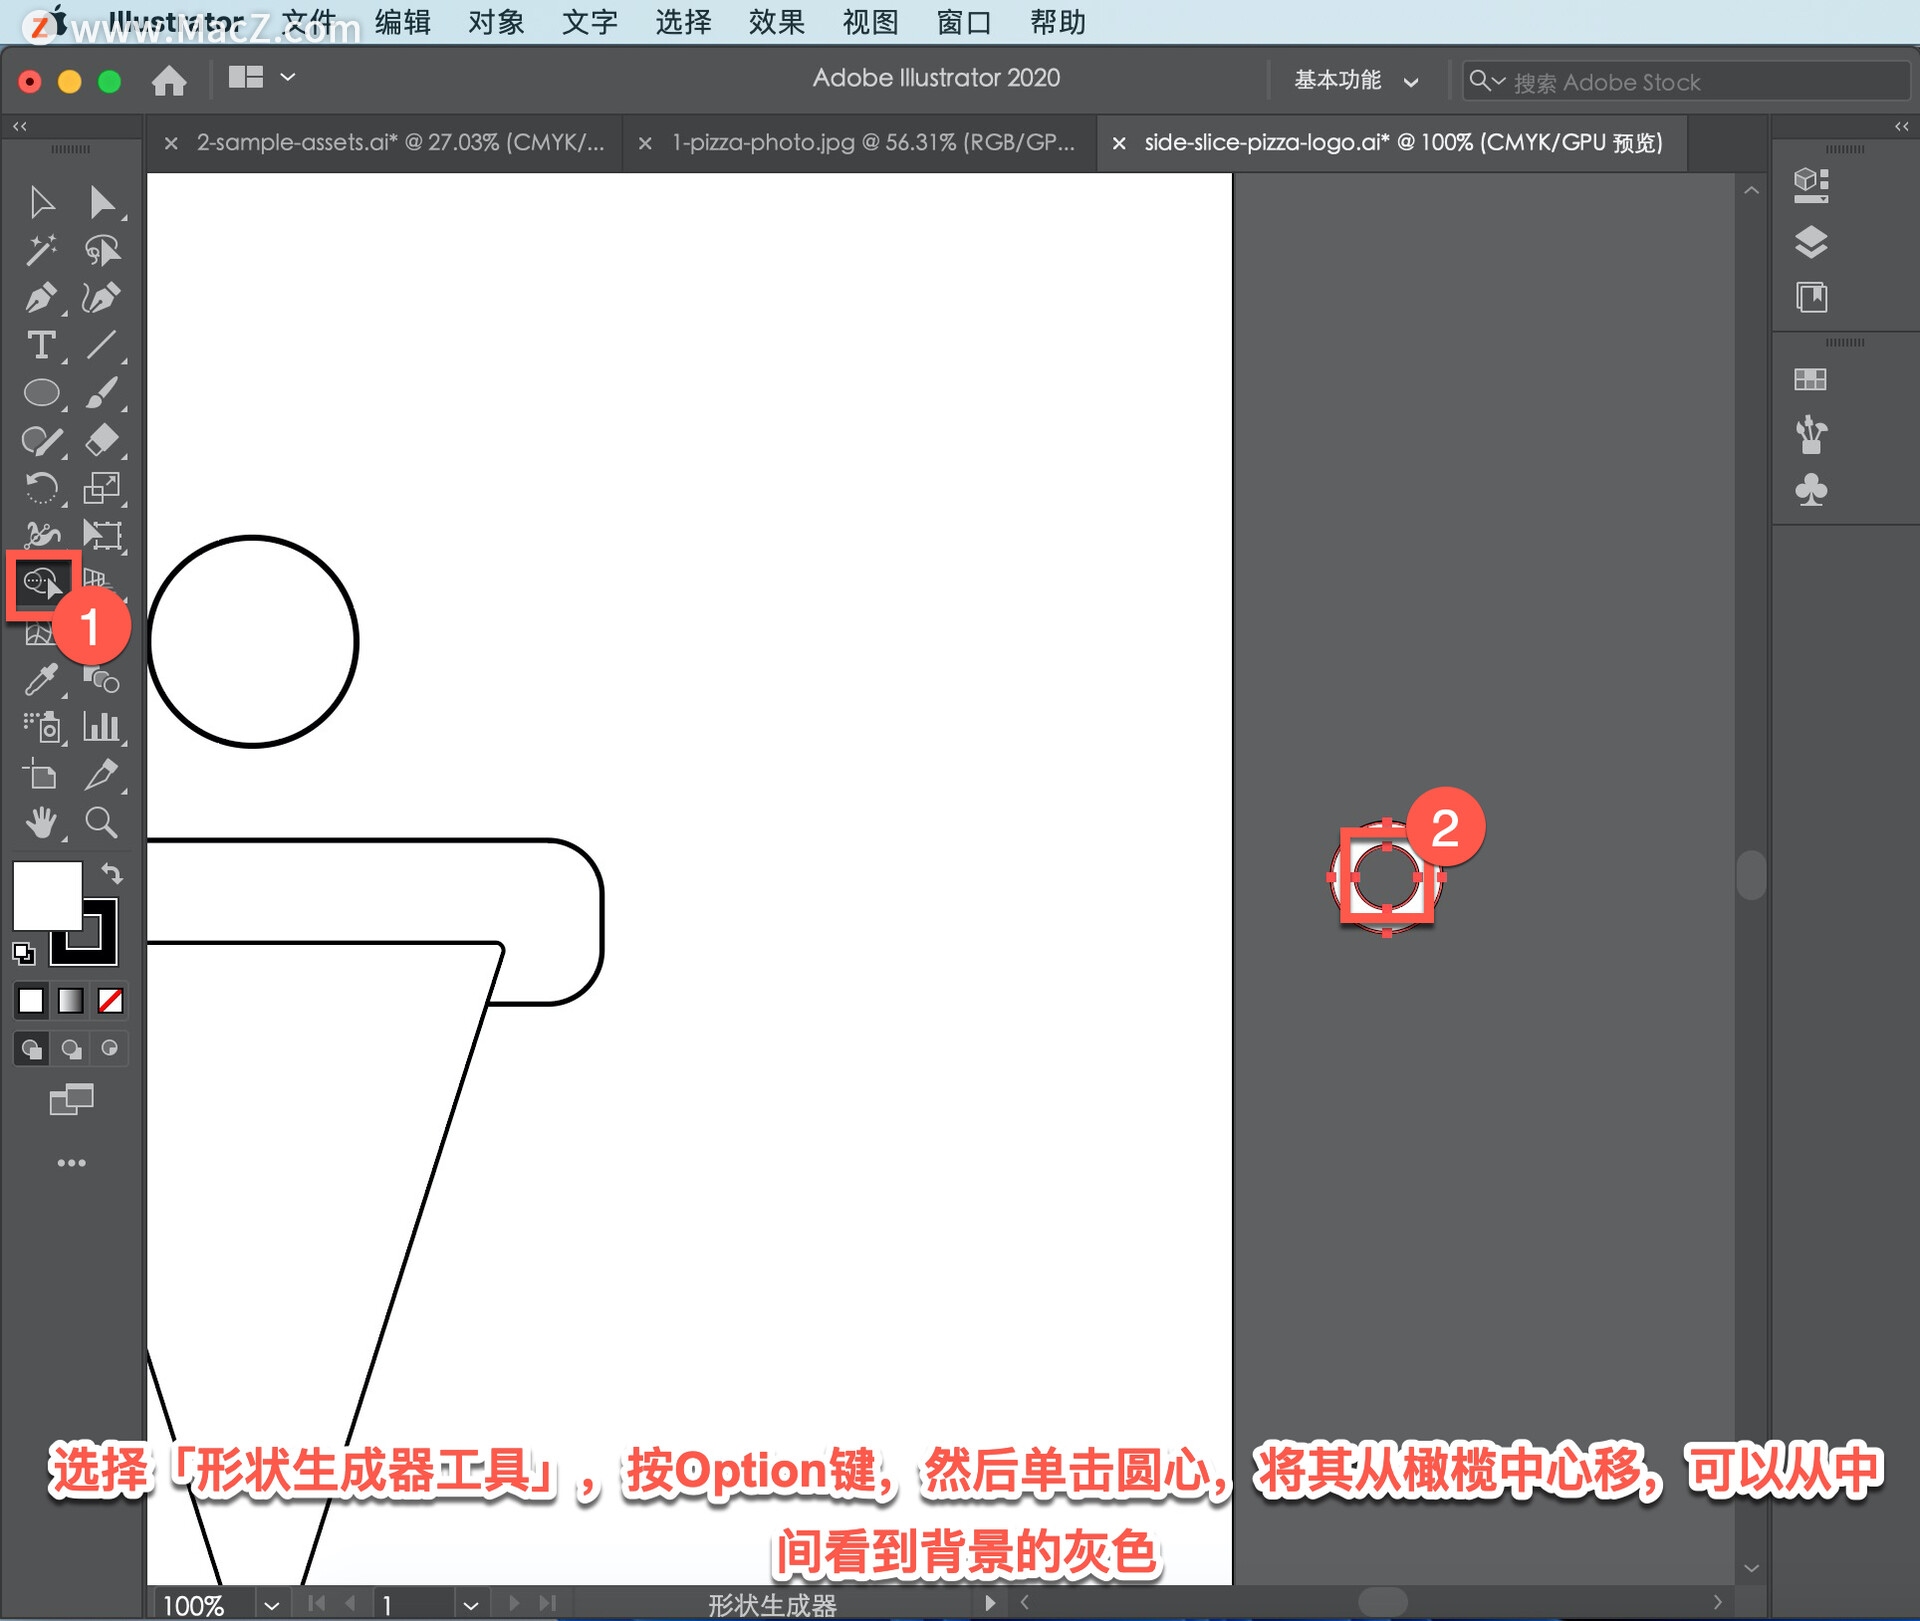This screenshot has height=1621, width=1920.
Task: Set fill to None
Action: (x=110, y=1000)
